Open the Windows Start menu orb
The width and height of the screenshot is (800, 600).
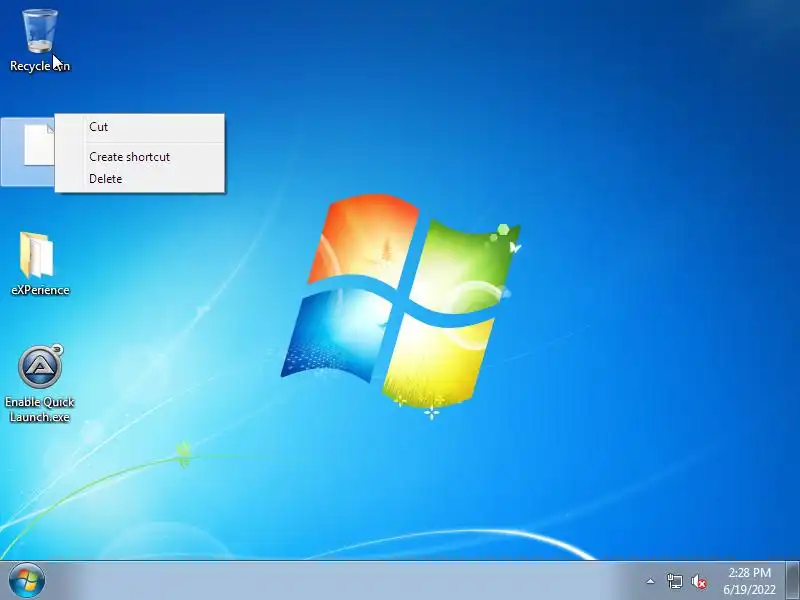pyautogui.click(x=27, y=580)
